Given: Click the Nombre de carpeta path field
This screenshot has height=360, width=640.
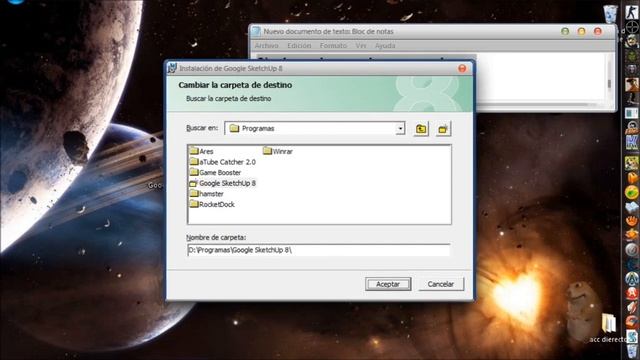Looking at the screenshot, I should [318, 250].
